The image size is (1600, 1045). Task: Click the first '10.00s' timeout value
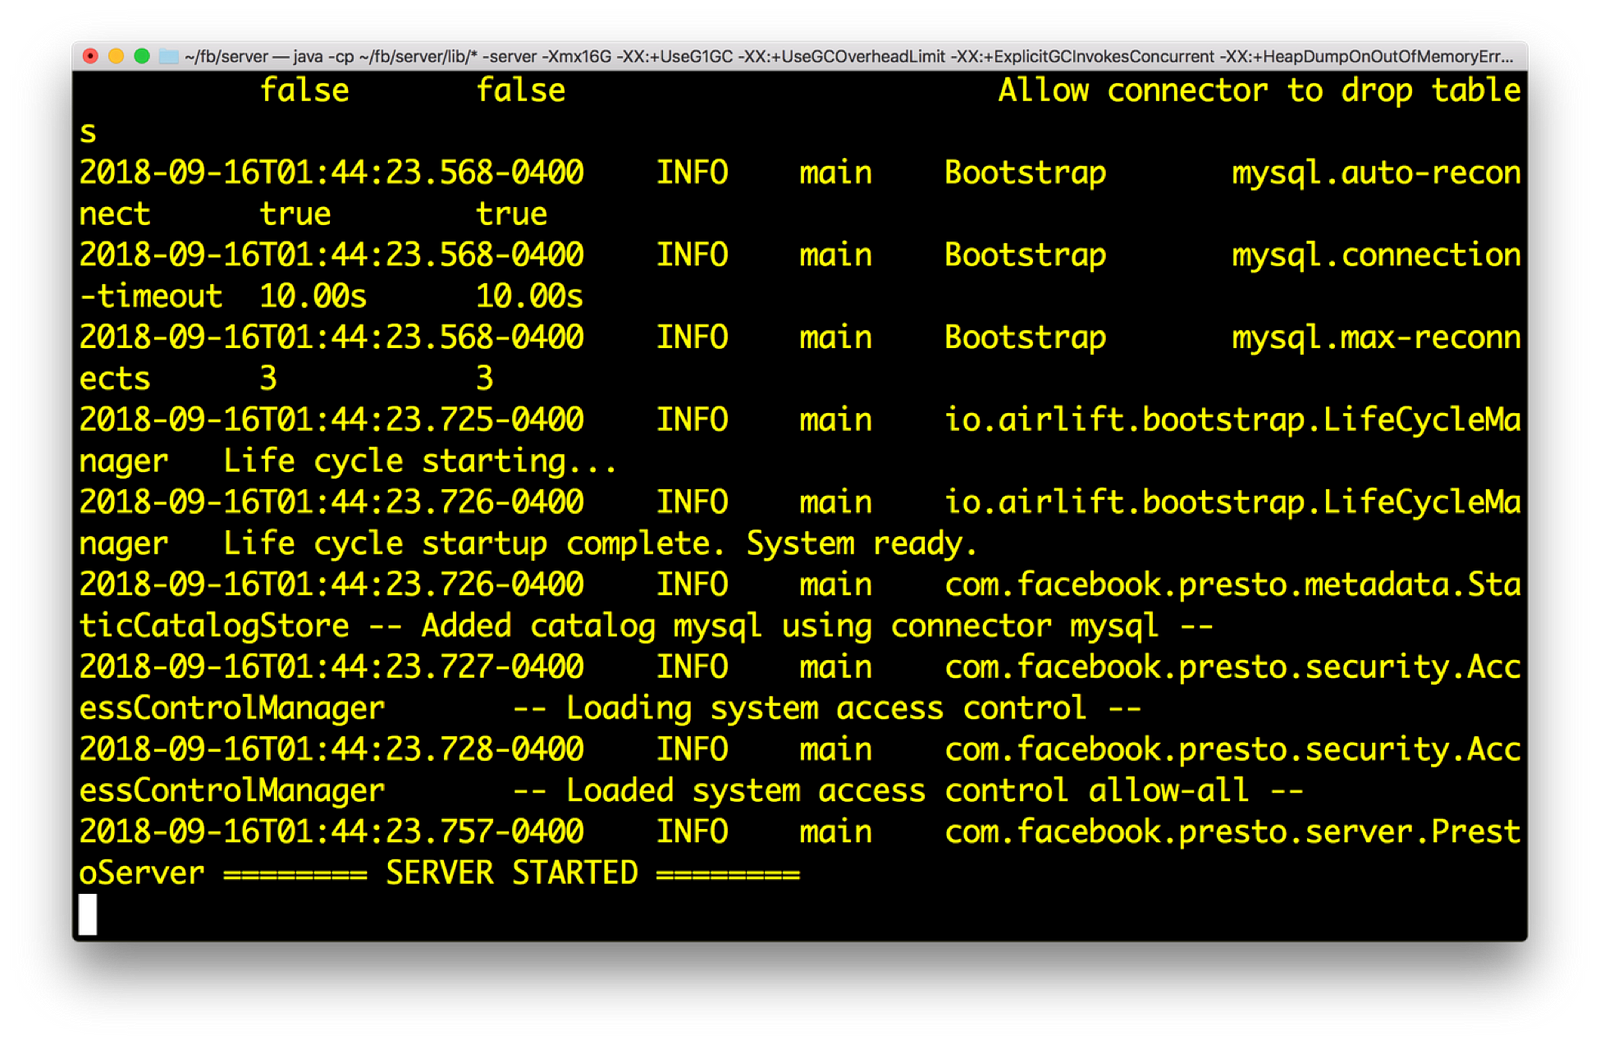(312, 297)
